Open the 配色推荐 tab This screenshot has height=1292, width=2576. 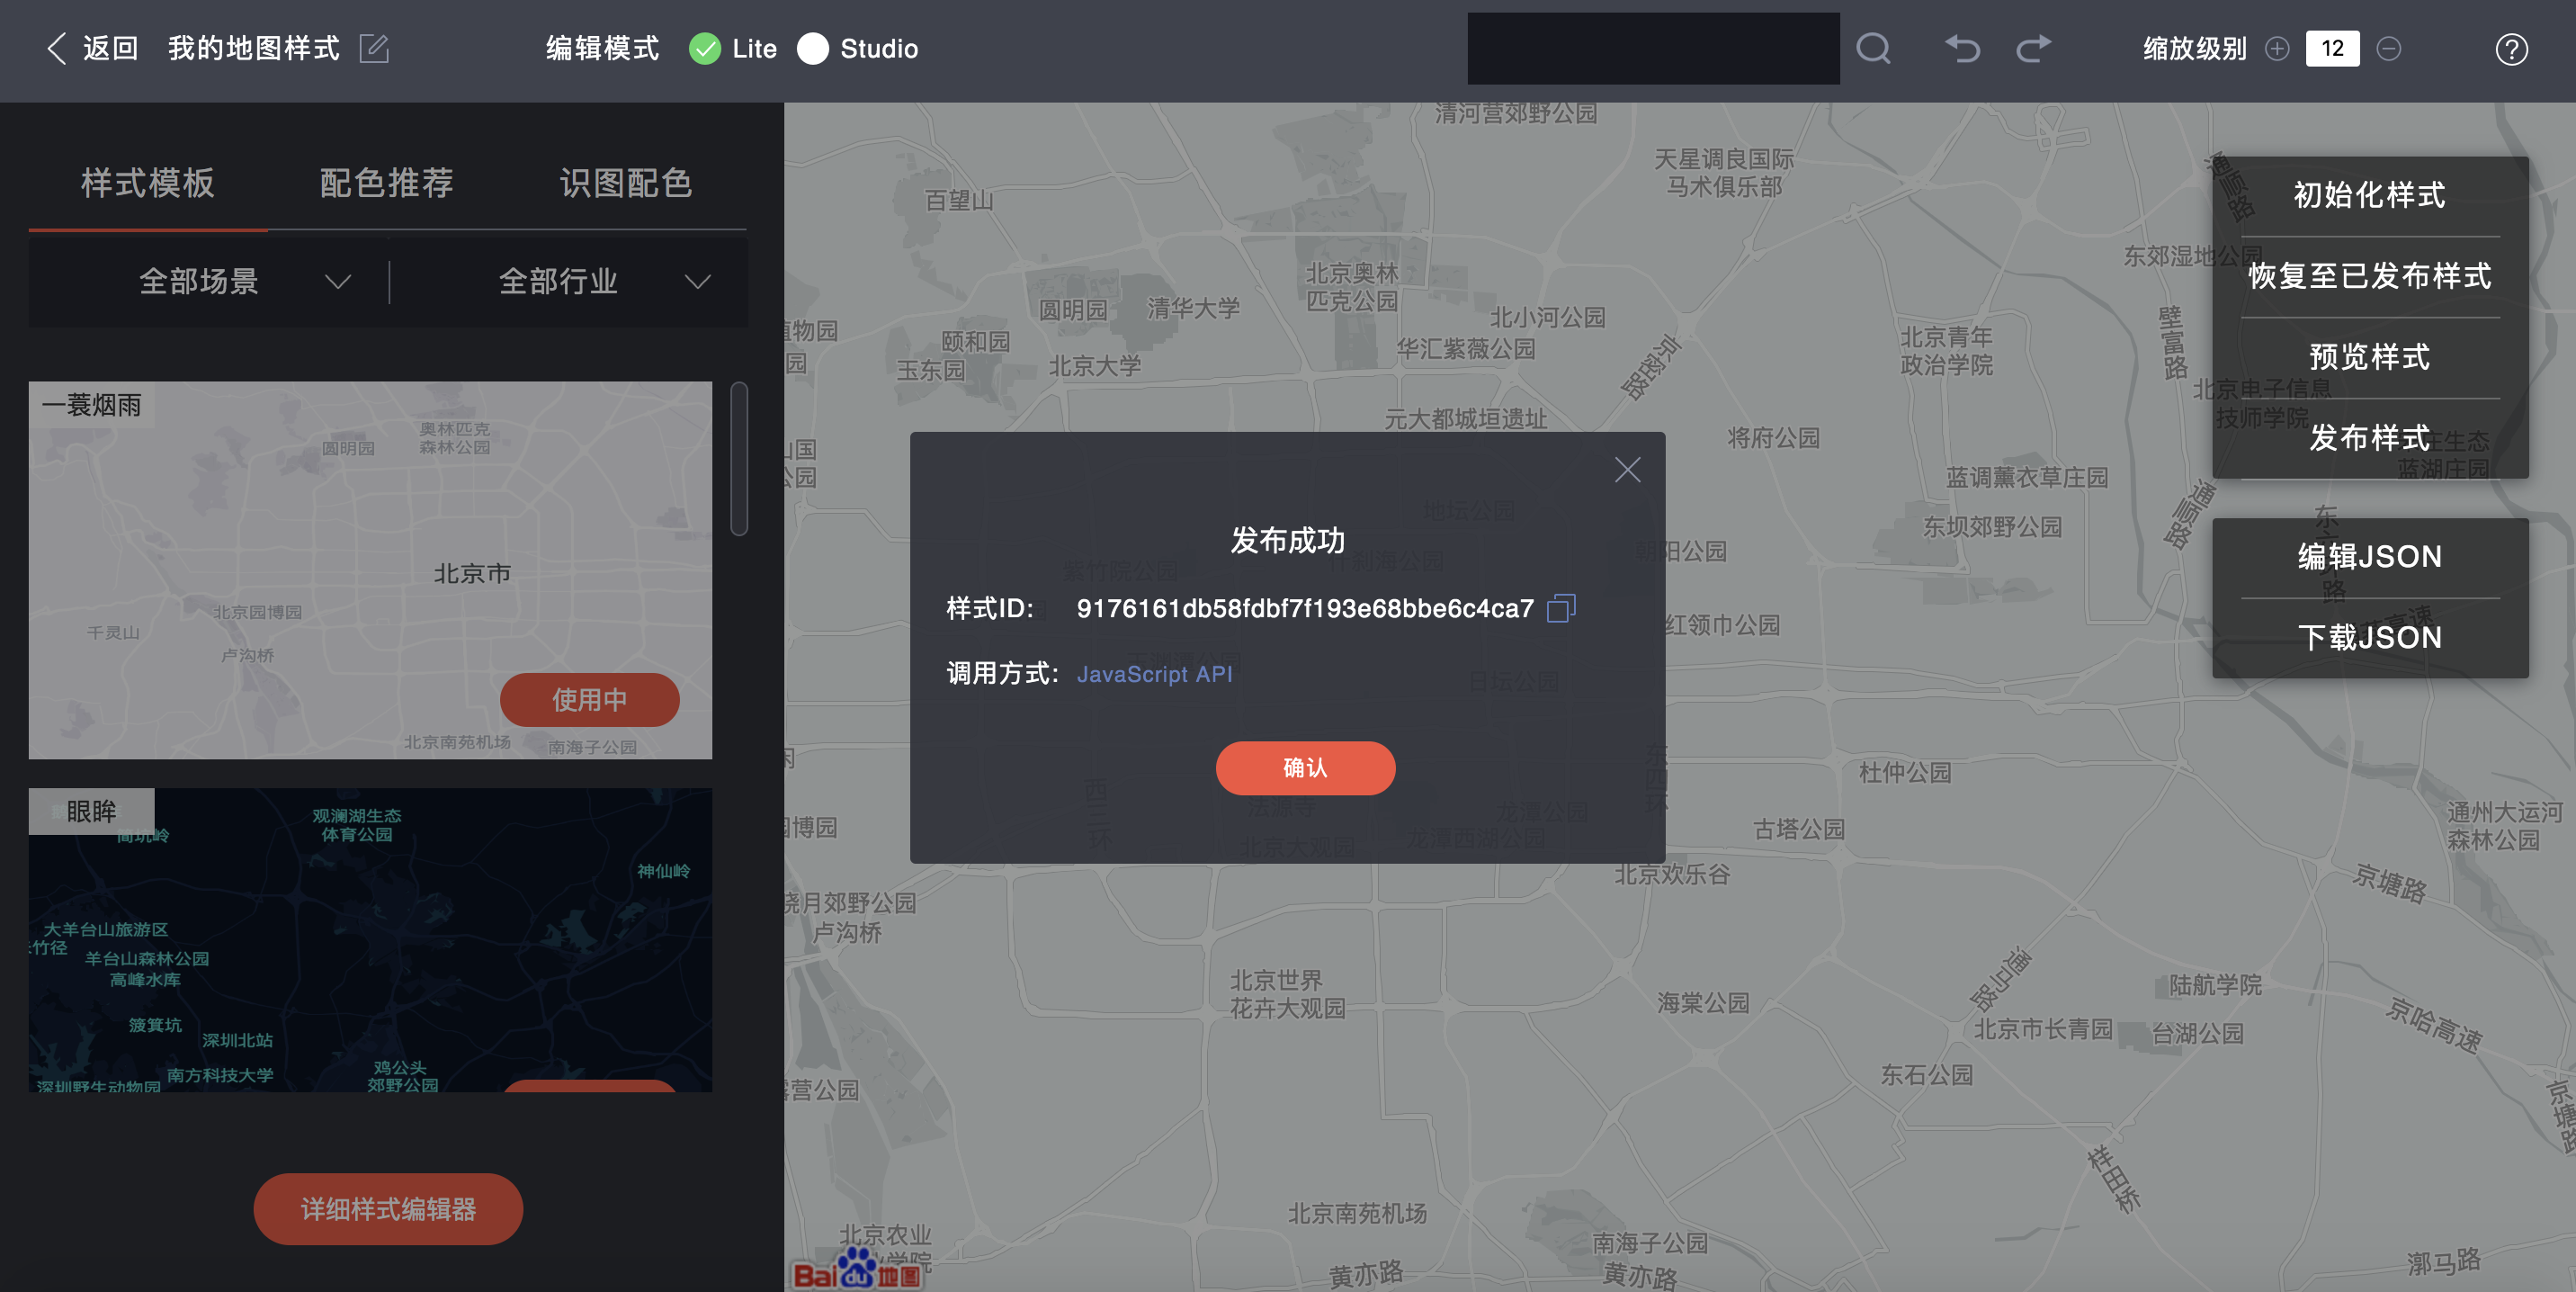pos(386,183)
